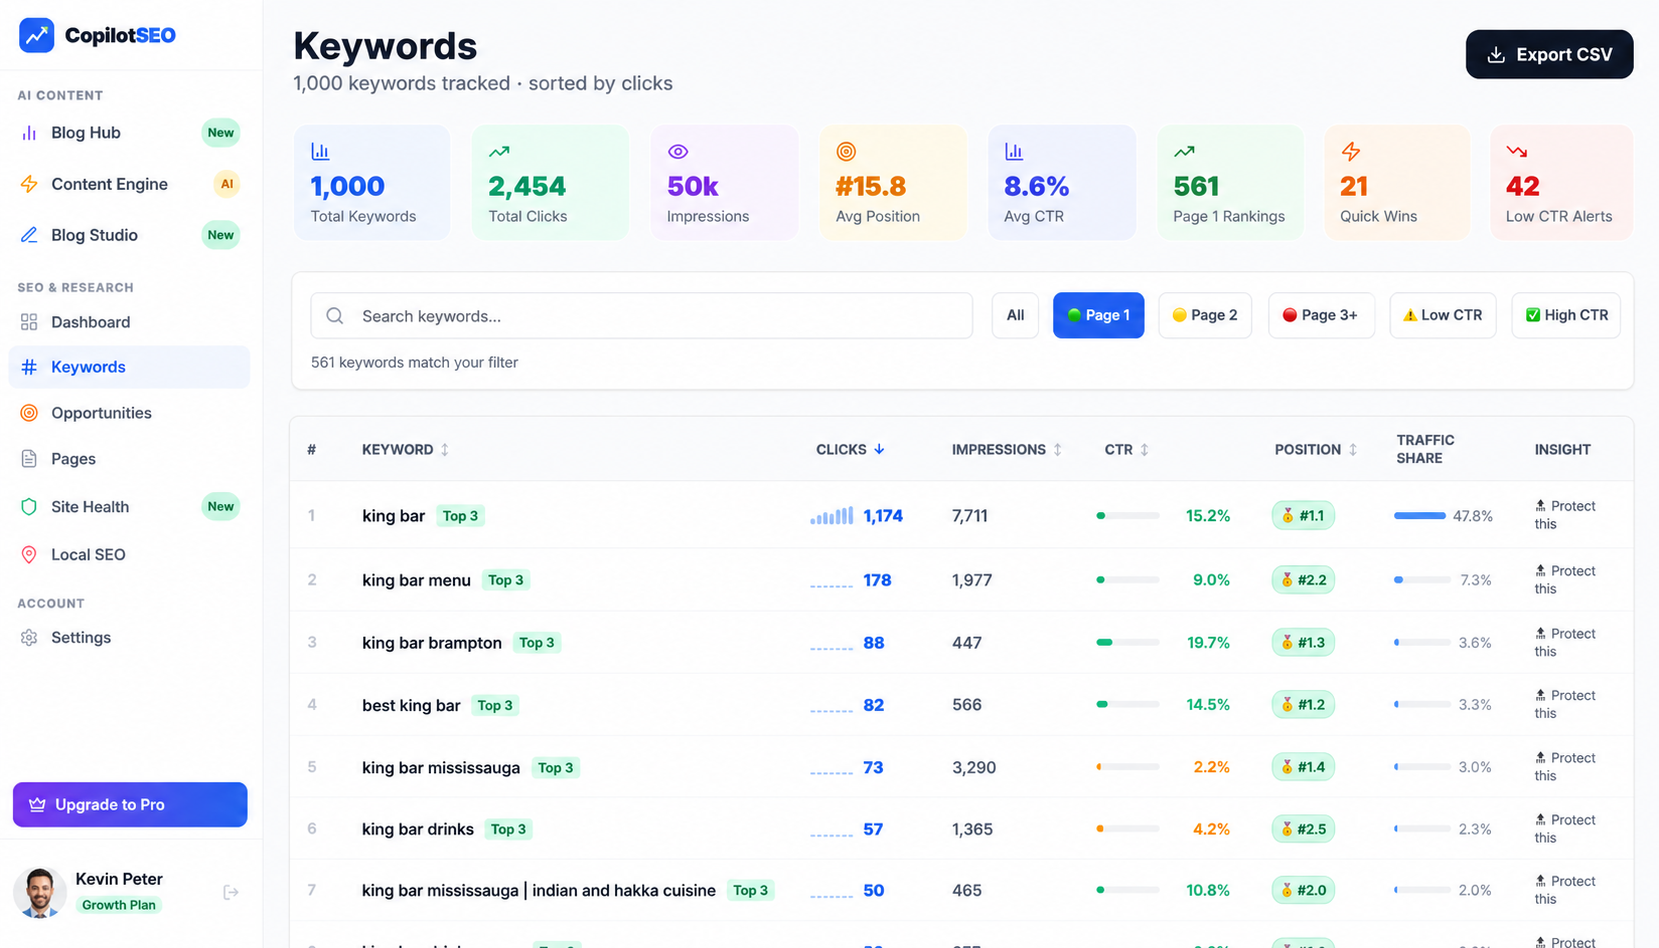Viewport: 1659px width, 948px height.
Task: Click Protect this for king bar menu
Action: click(x=1565, y=580)
